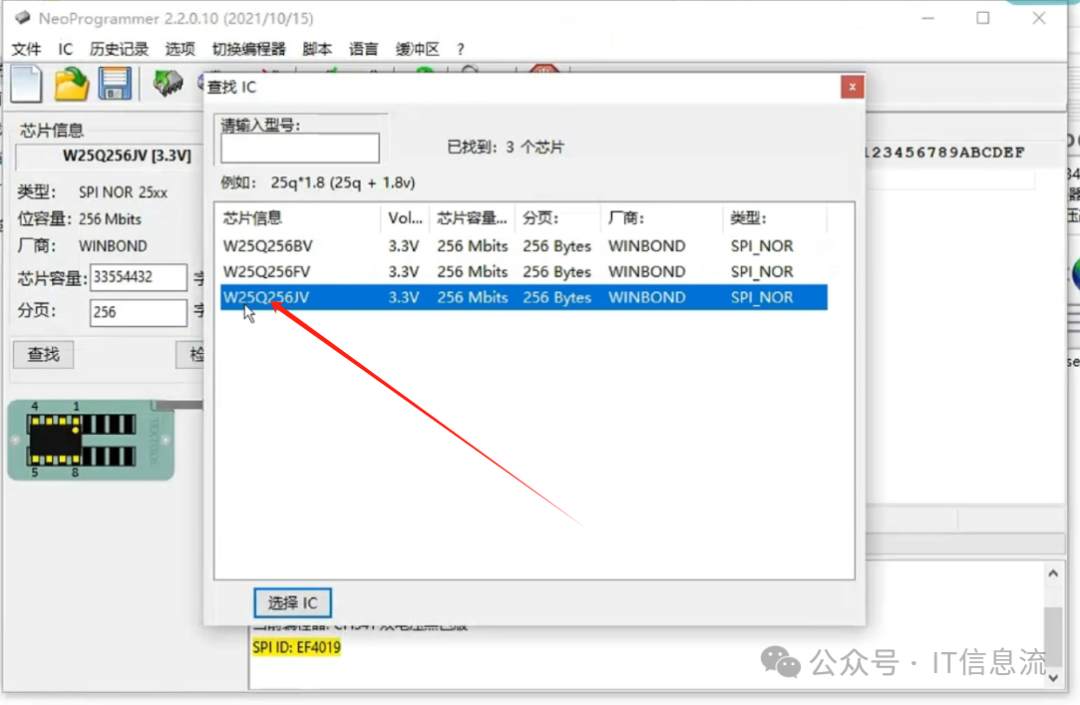
Task: Save the buffer with the floppy disk icon
Action: pyautogui.click(x=114, y=85)
